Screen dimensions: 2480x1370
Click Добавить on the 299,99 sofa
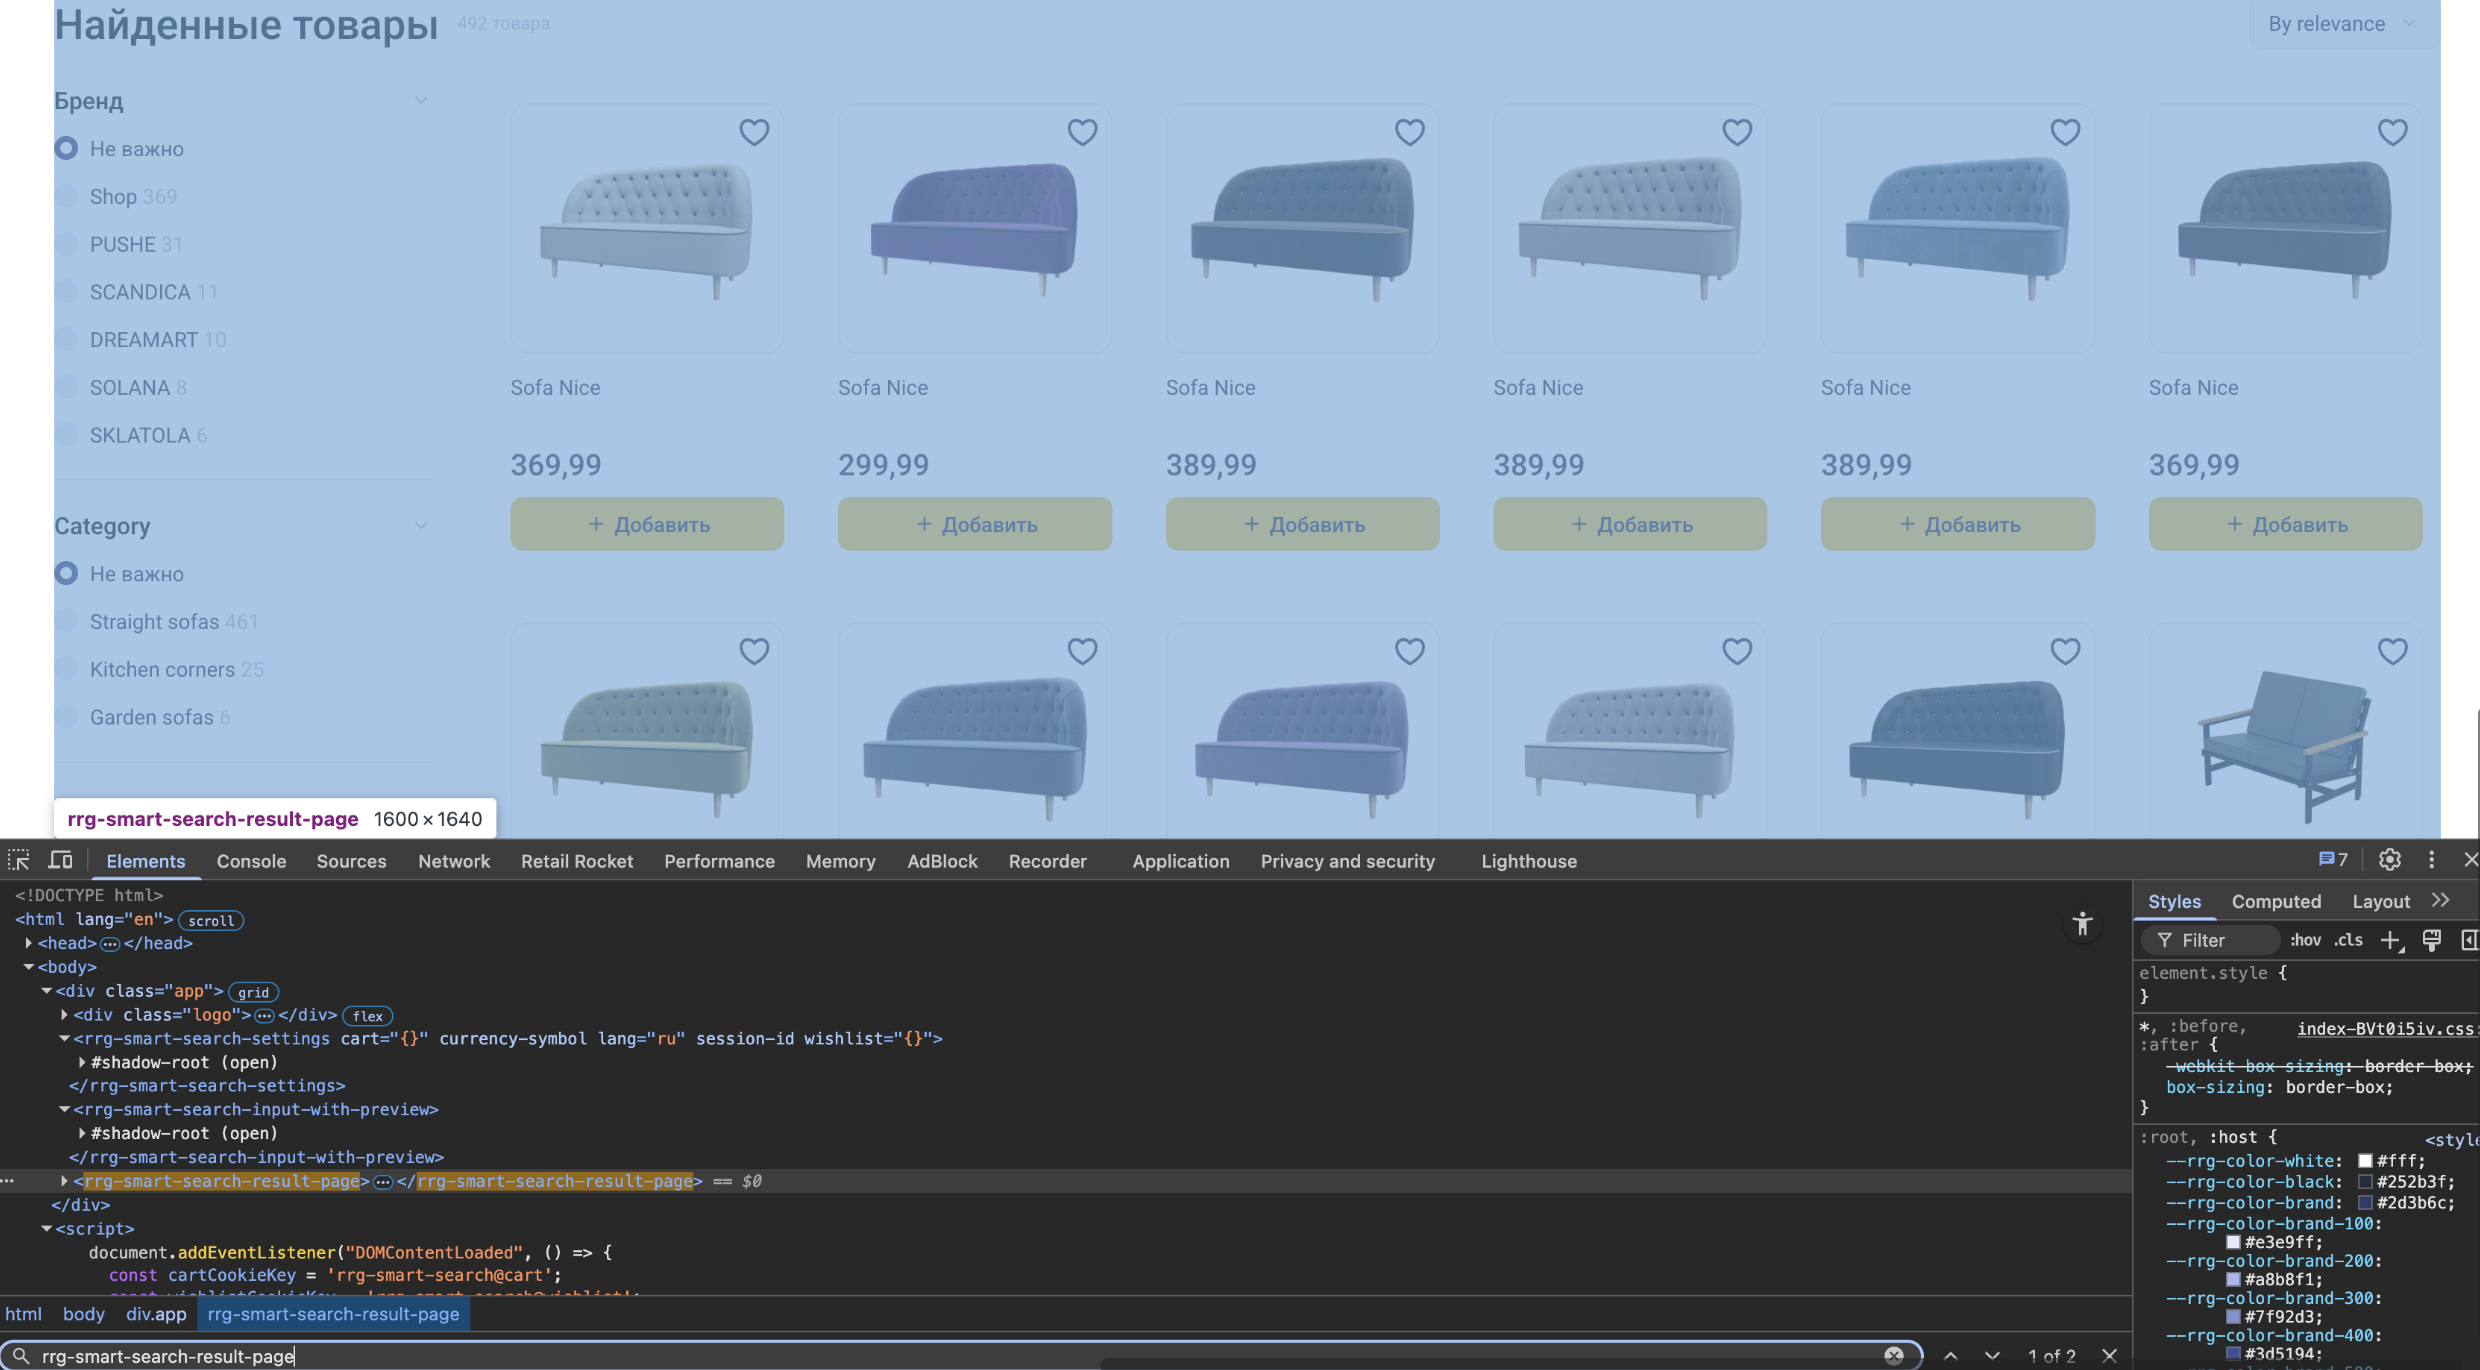coord(974,523)
